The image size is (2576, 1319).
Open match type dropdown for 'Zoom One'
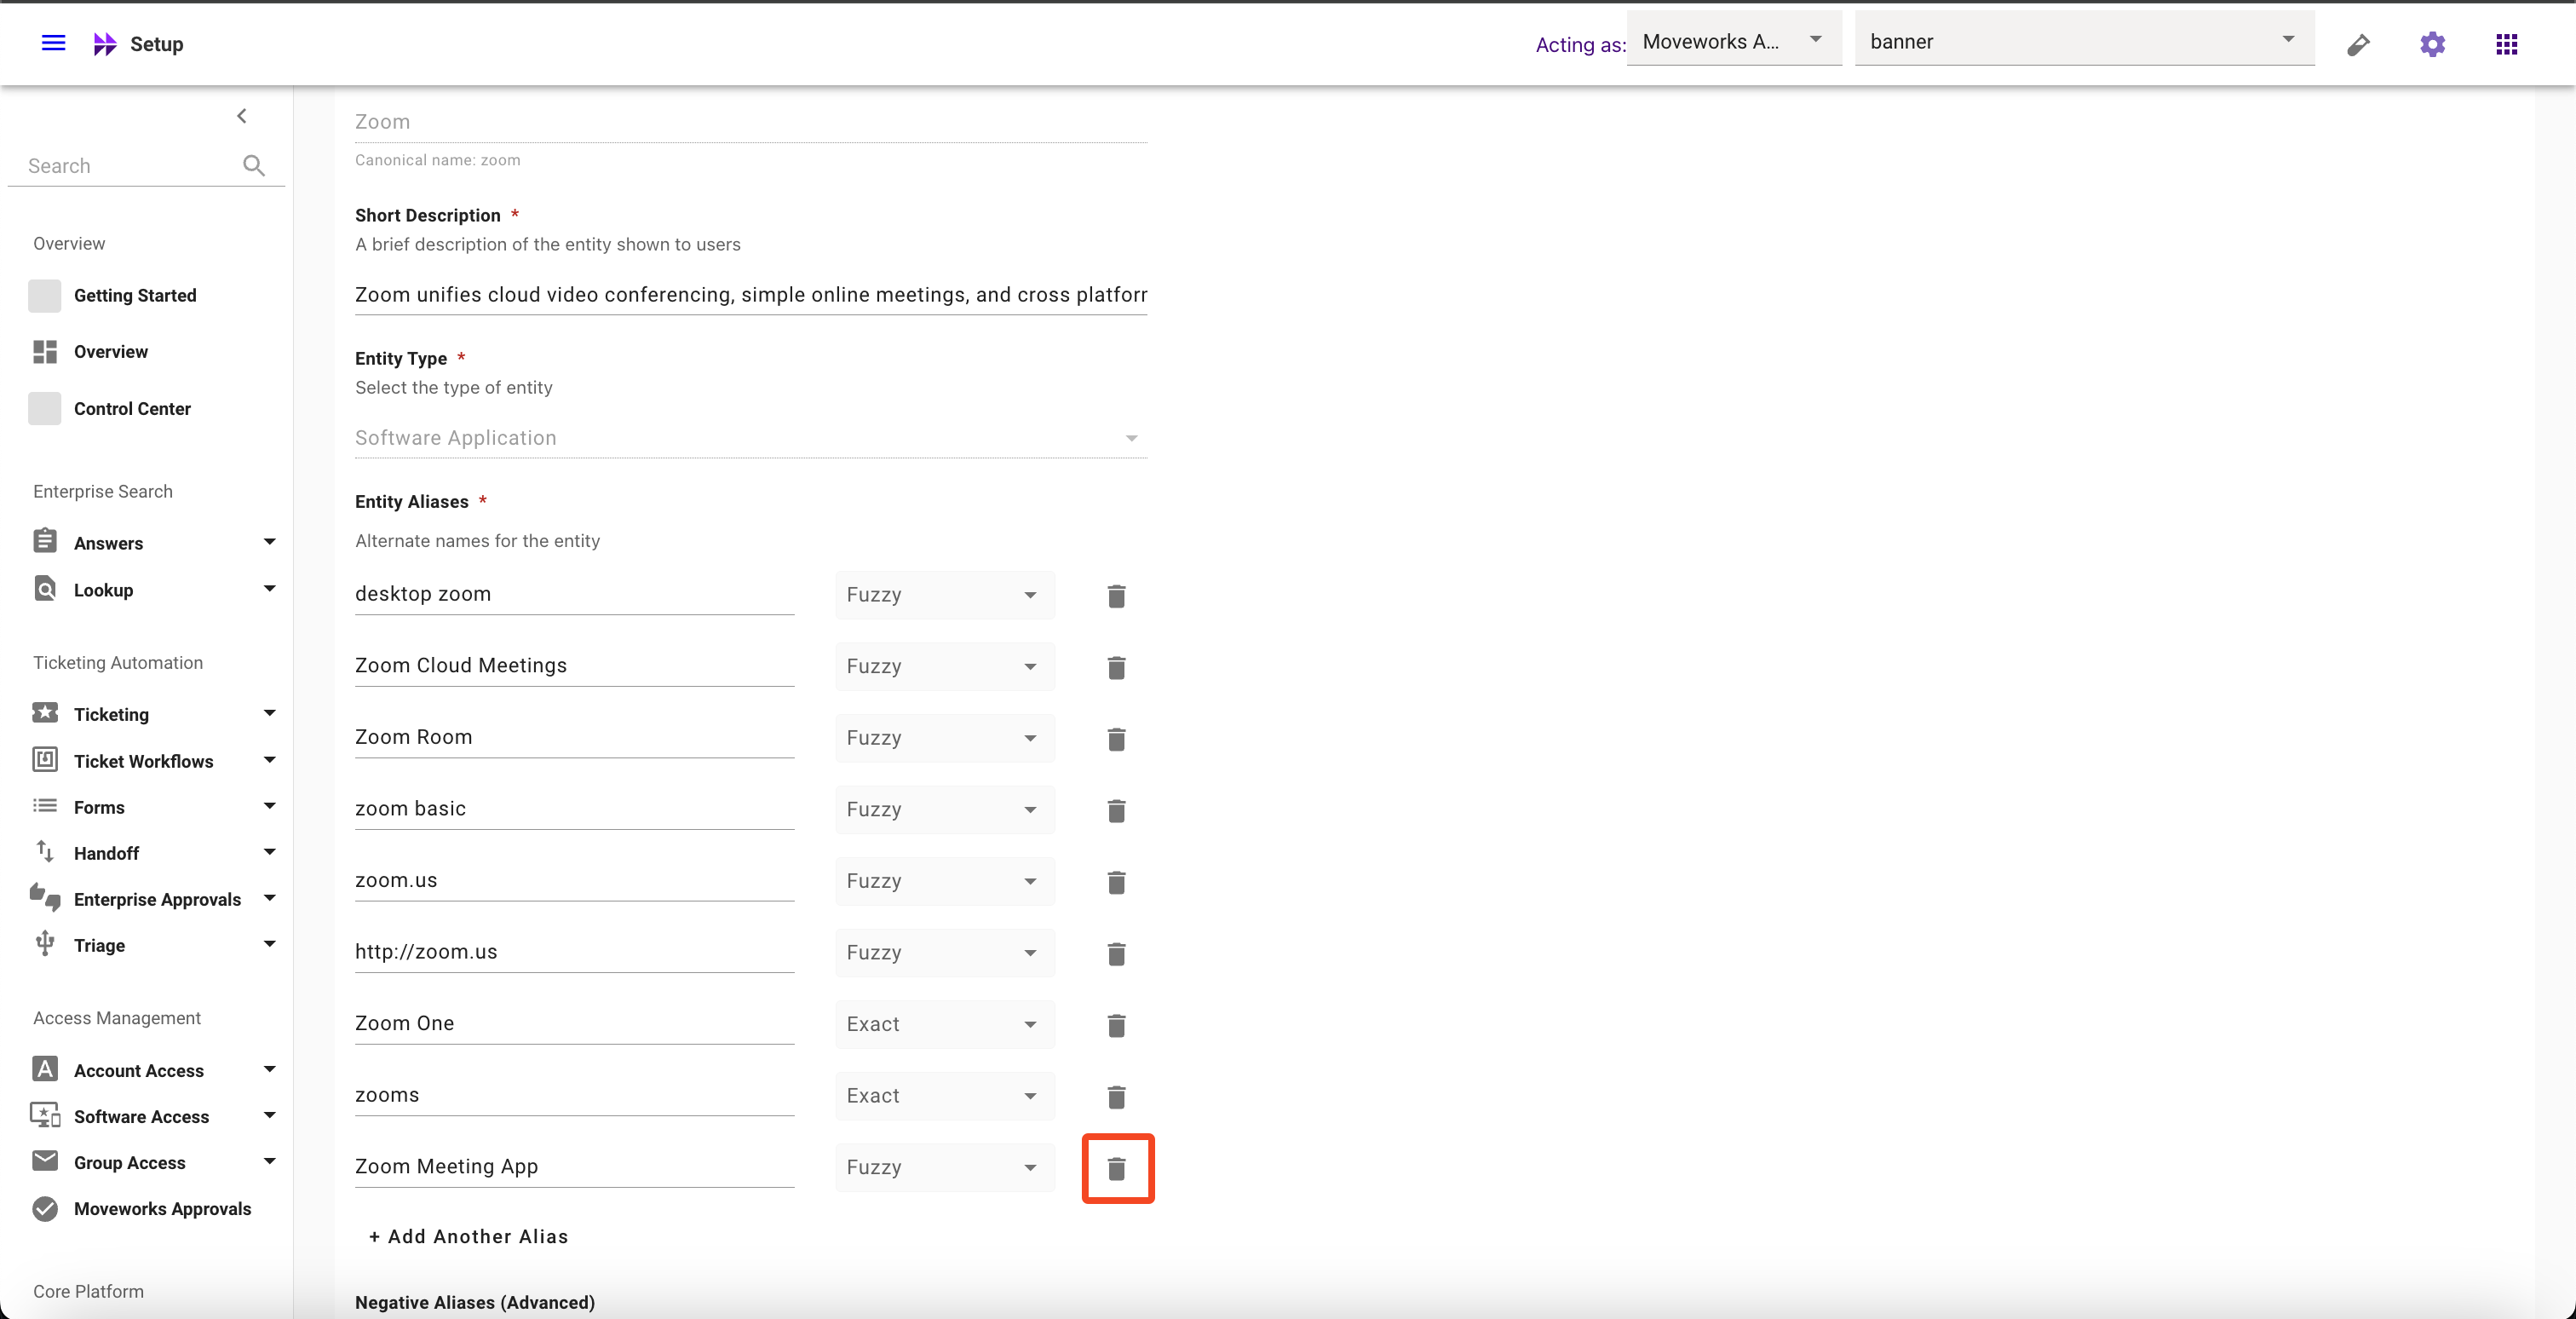(x=943, y=1024)
